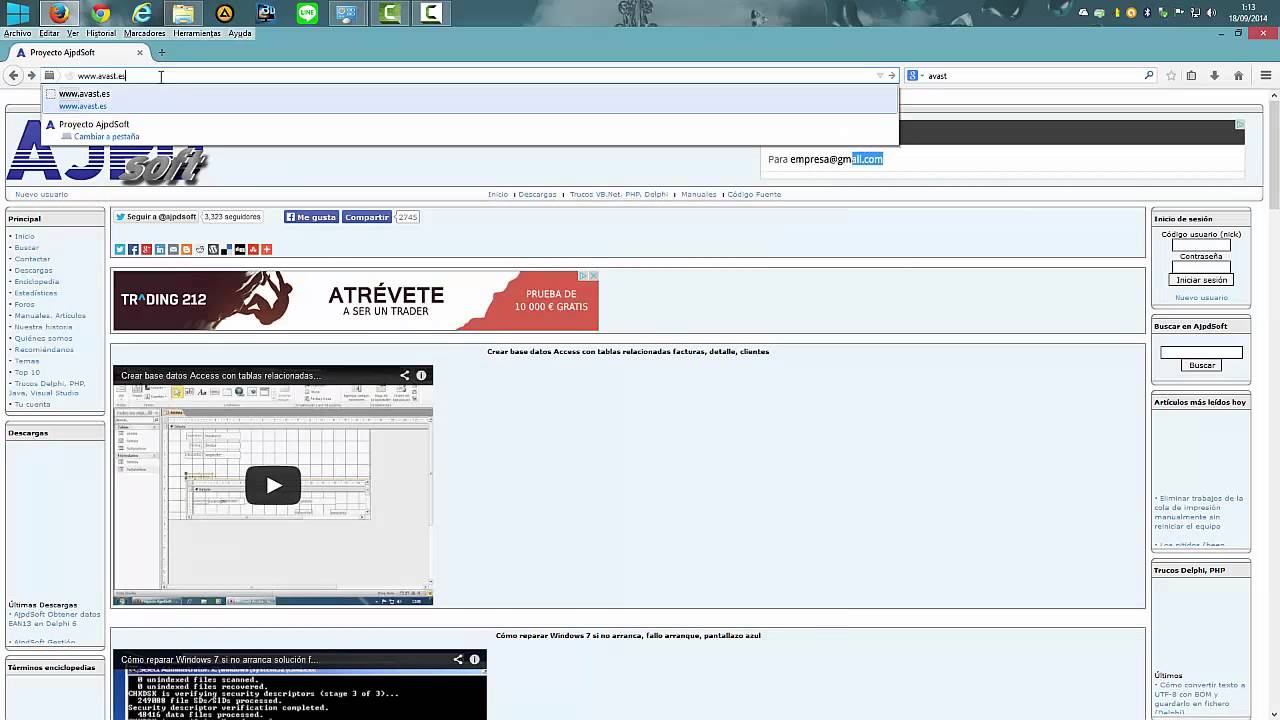Bookmark this page with the star icon
This screenshot has width=1280, height=720.
pos(1171,75)
